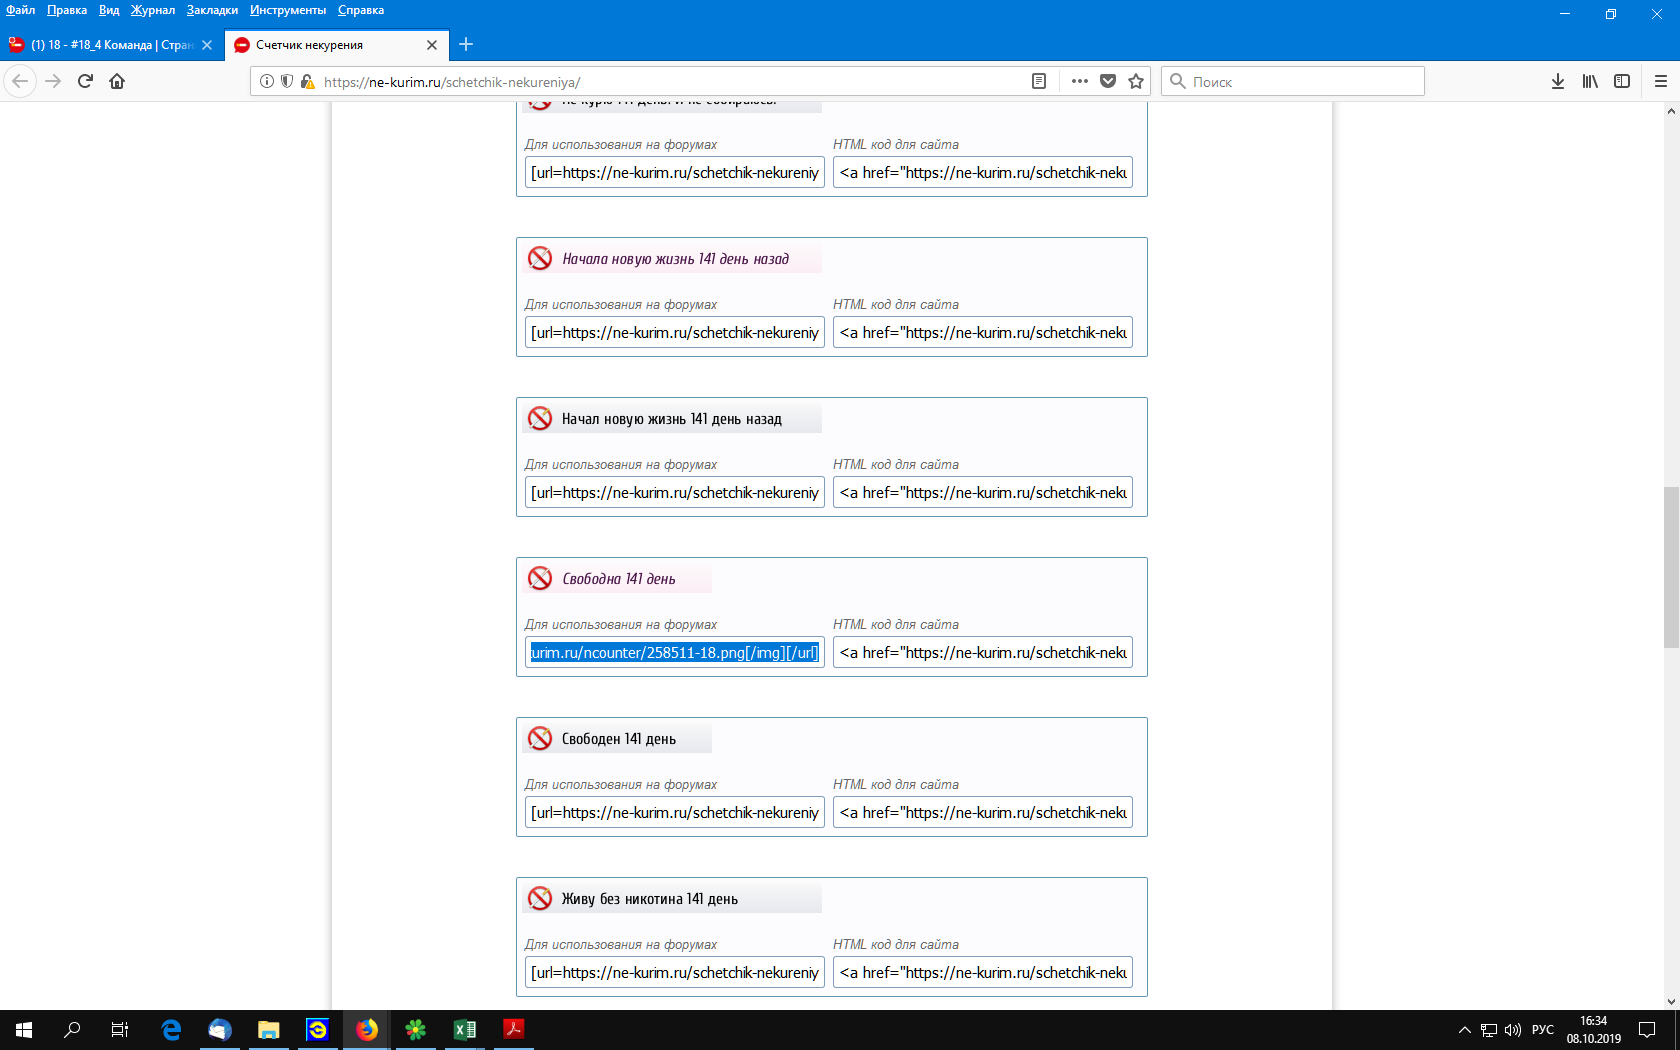This screenshot has width=1680, height=1050.
Task: Open the Правка menu
Action: [67, 10]
